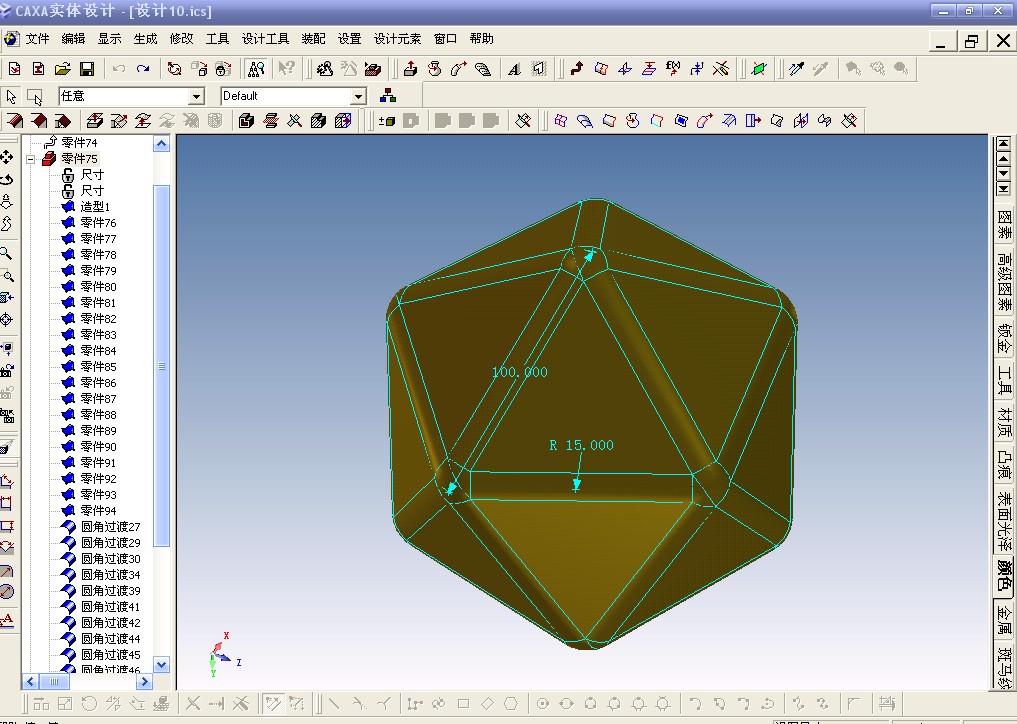Open the 设计工具 menu

[x=265, y=39]
